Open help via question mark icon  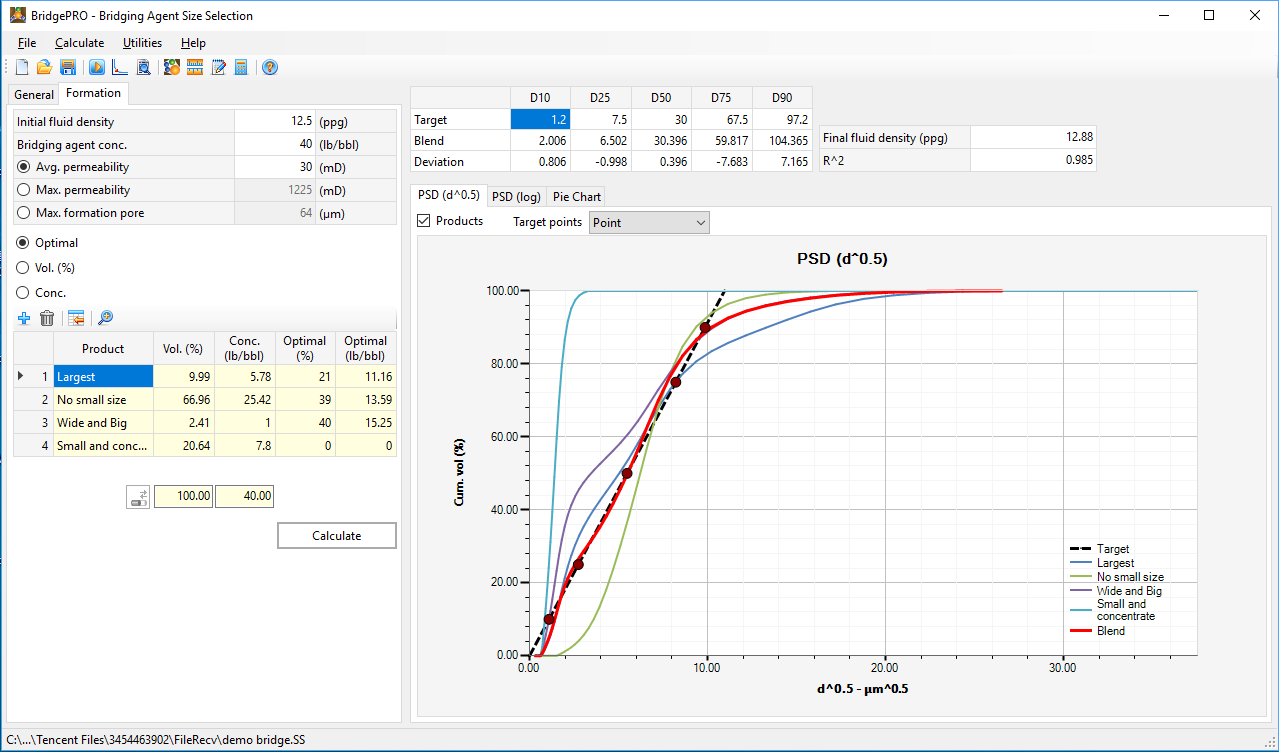(x=269, y=68)
